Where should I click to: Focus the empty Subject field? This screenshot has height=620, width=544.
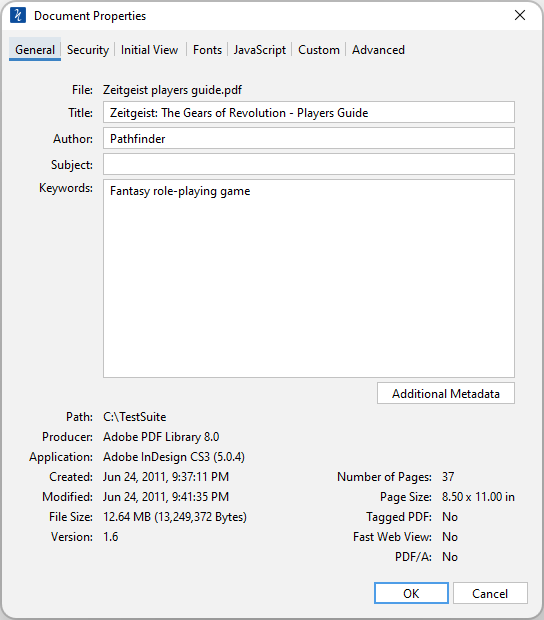coord(309,164)
